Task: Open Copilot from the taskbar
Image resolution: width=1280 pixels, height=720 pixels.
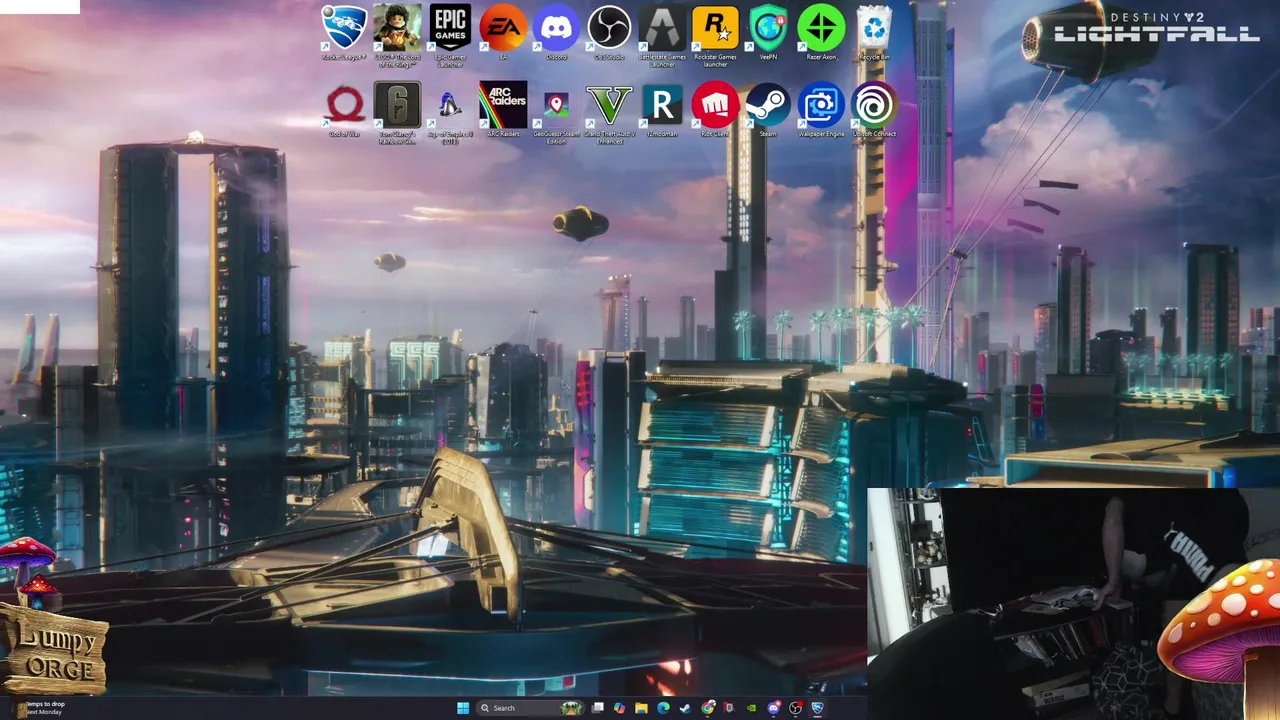Action: click(x=620, y=708)
